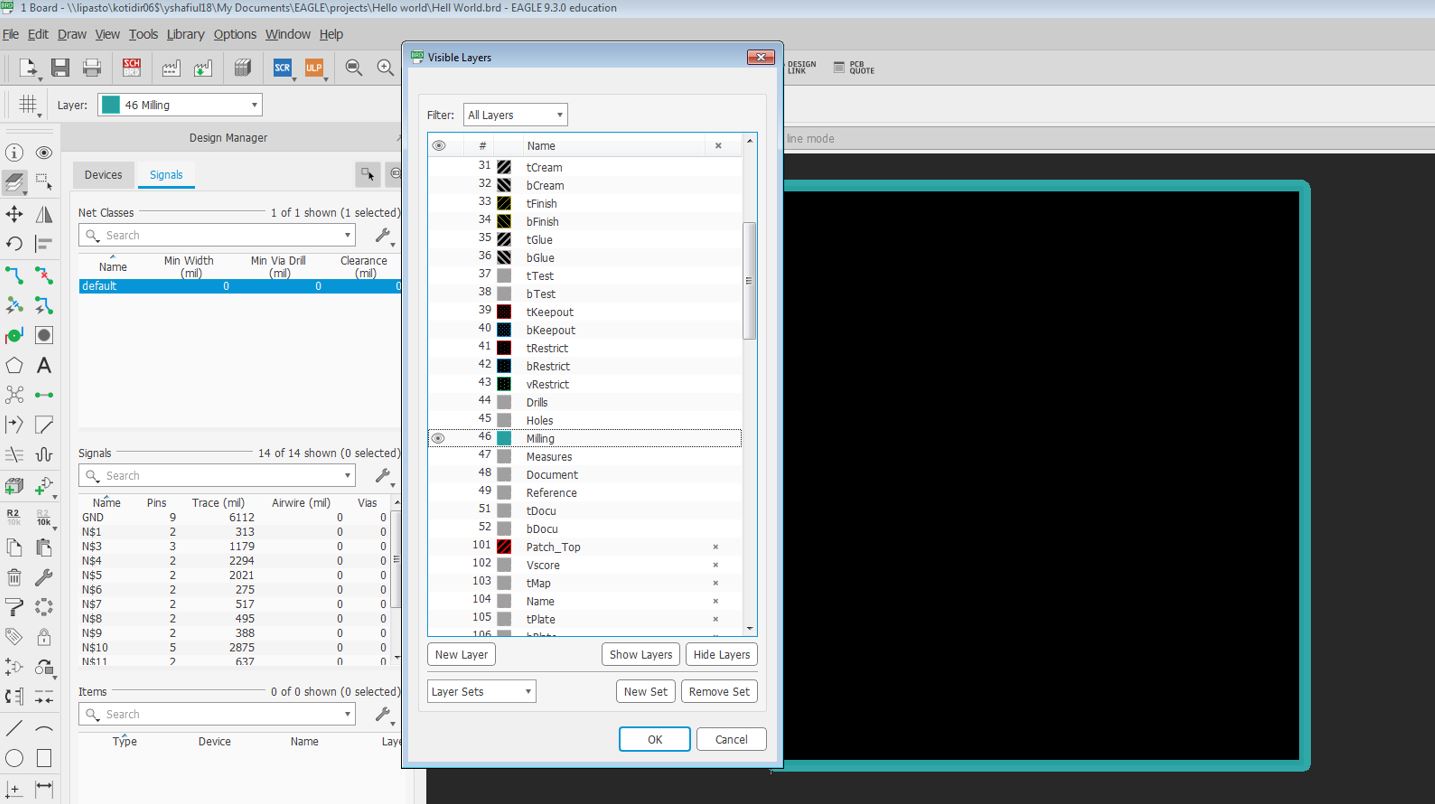
Task: Run a script with the SCR icon
Action: click(282, 68)
